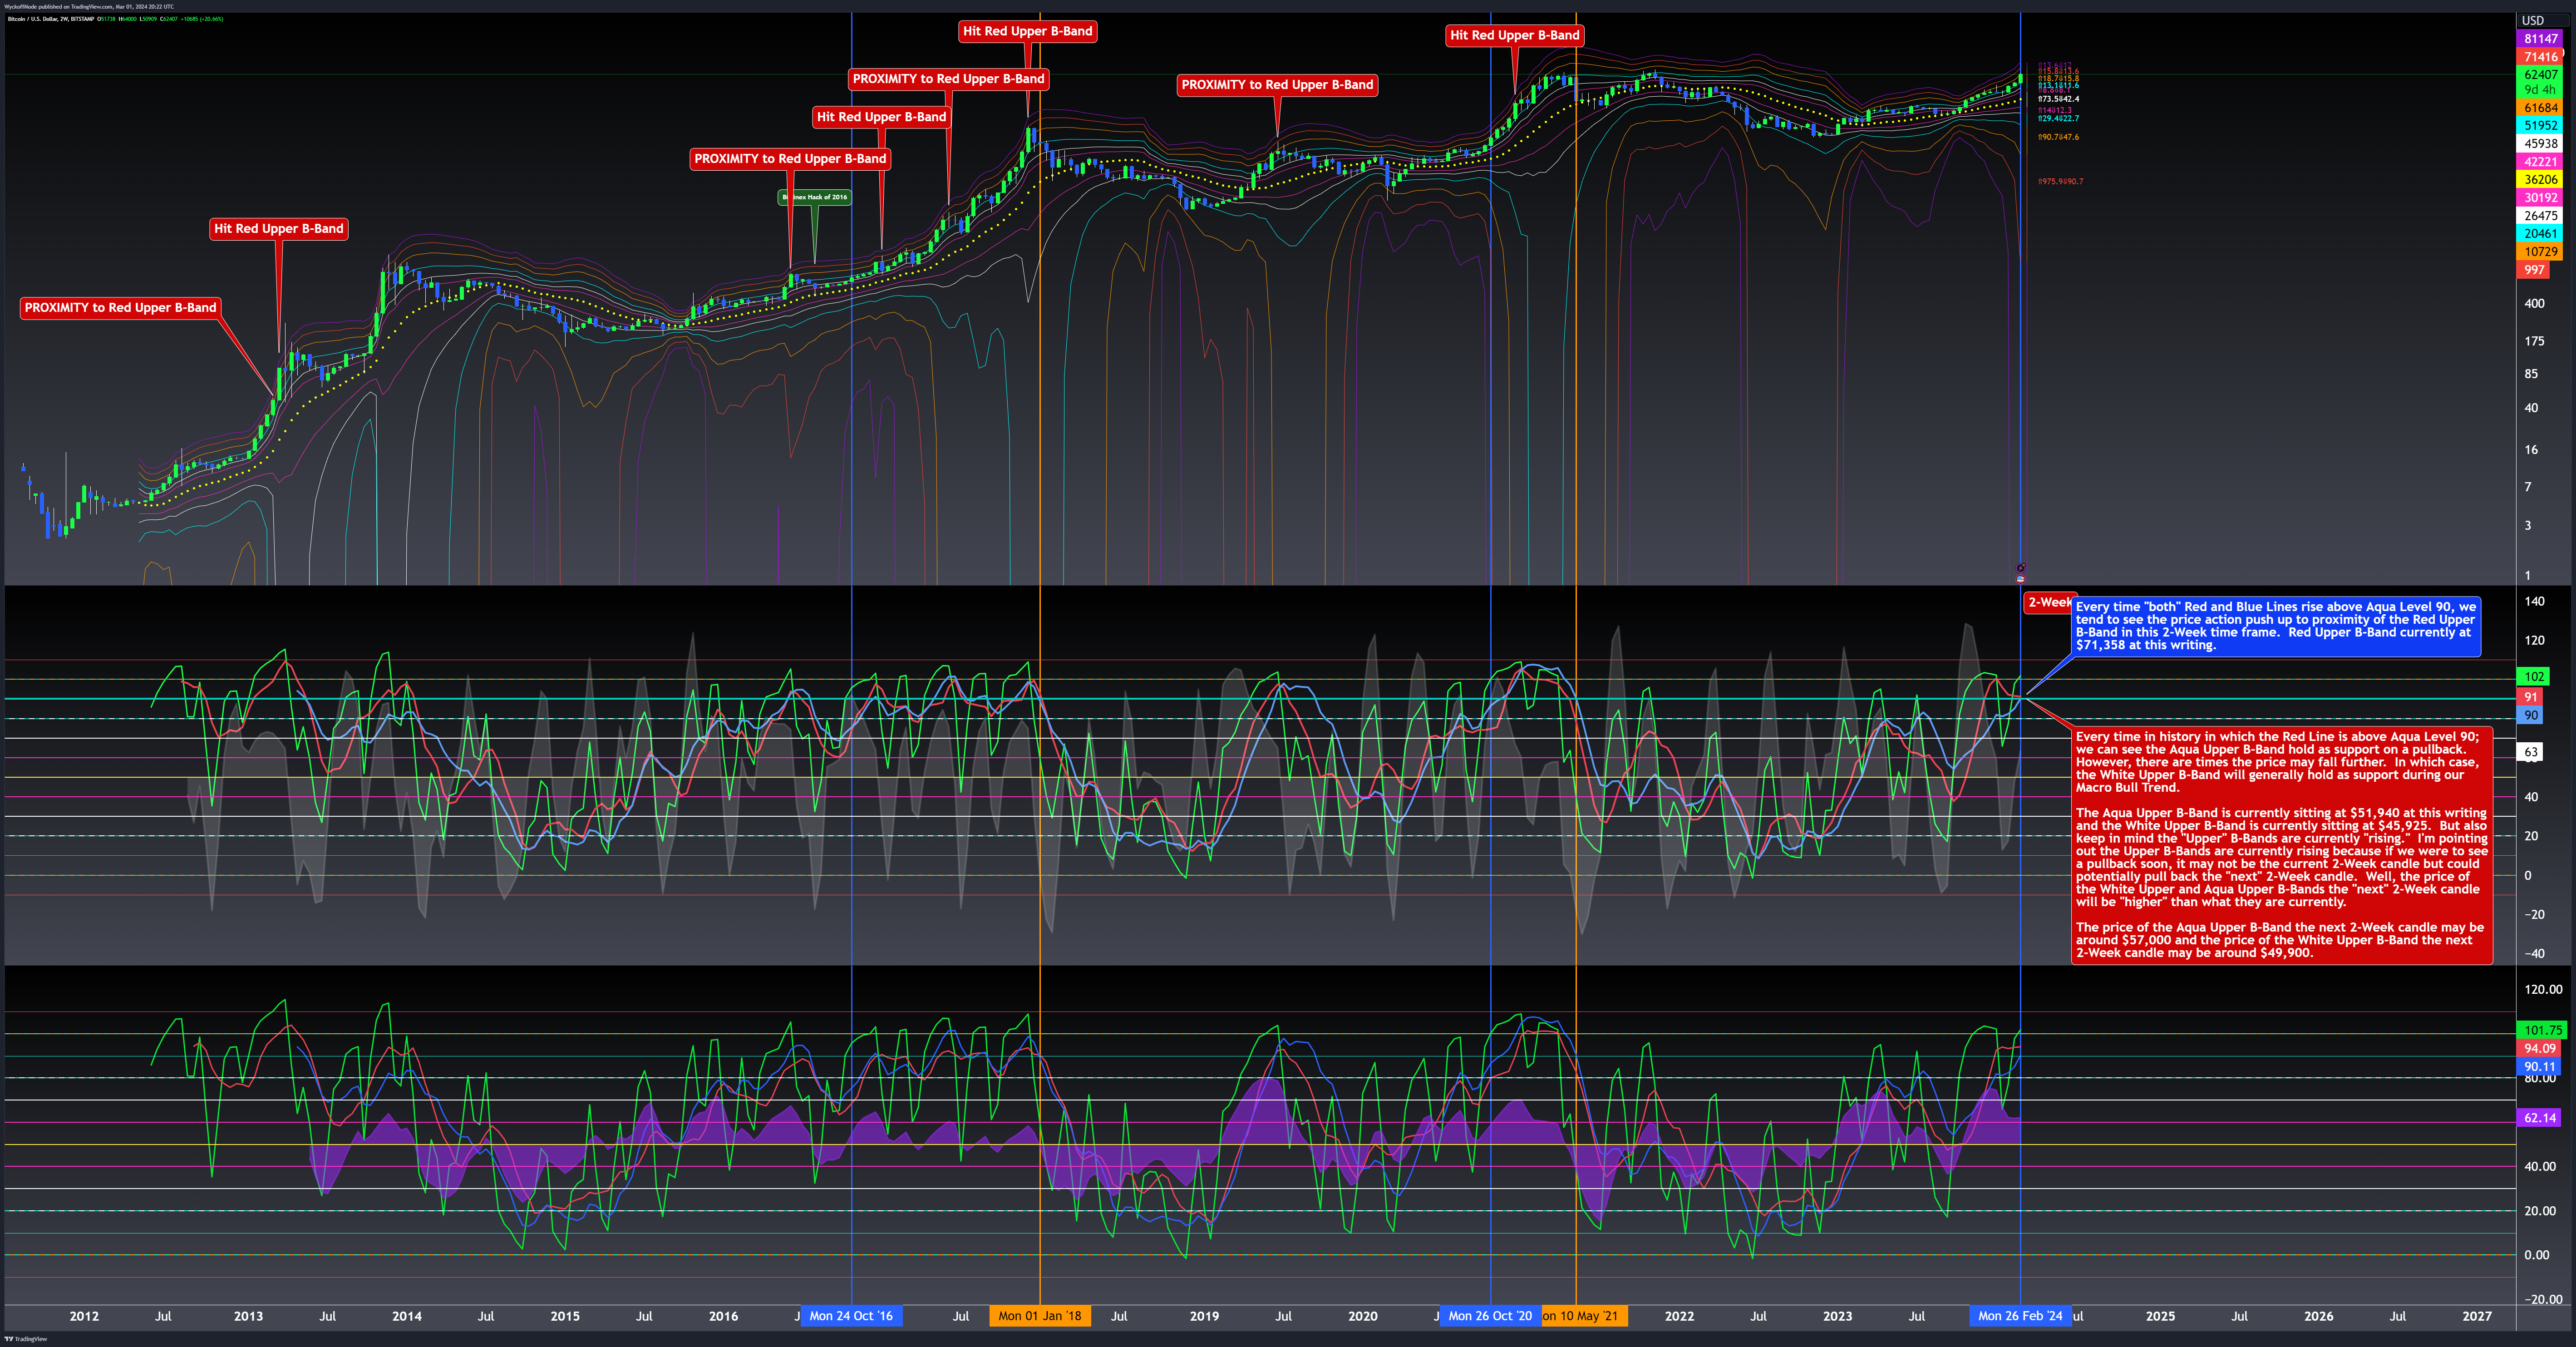Click the green 102 oscillator value label
2576x1347 pixels.
2534,677
